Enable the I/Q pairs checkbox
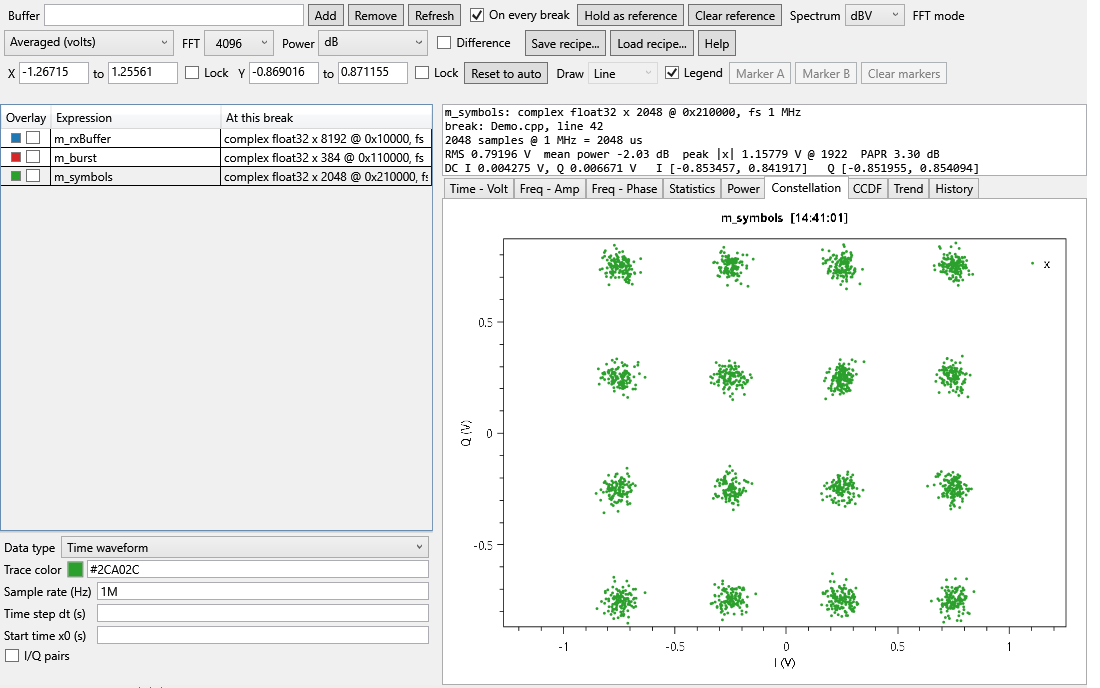This screenshot has height=688, width=1100. [x=12, y=656]
